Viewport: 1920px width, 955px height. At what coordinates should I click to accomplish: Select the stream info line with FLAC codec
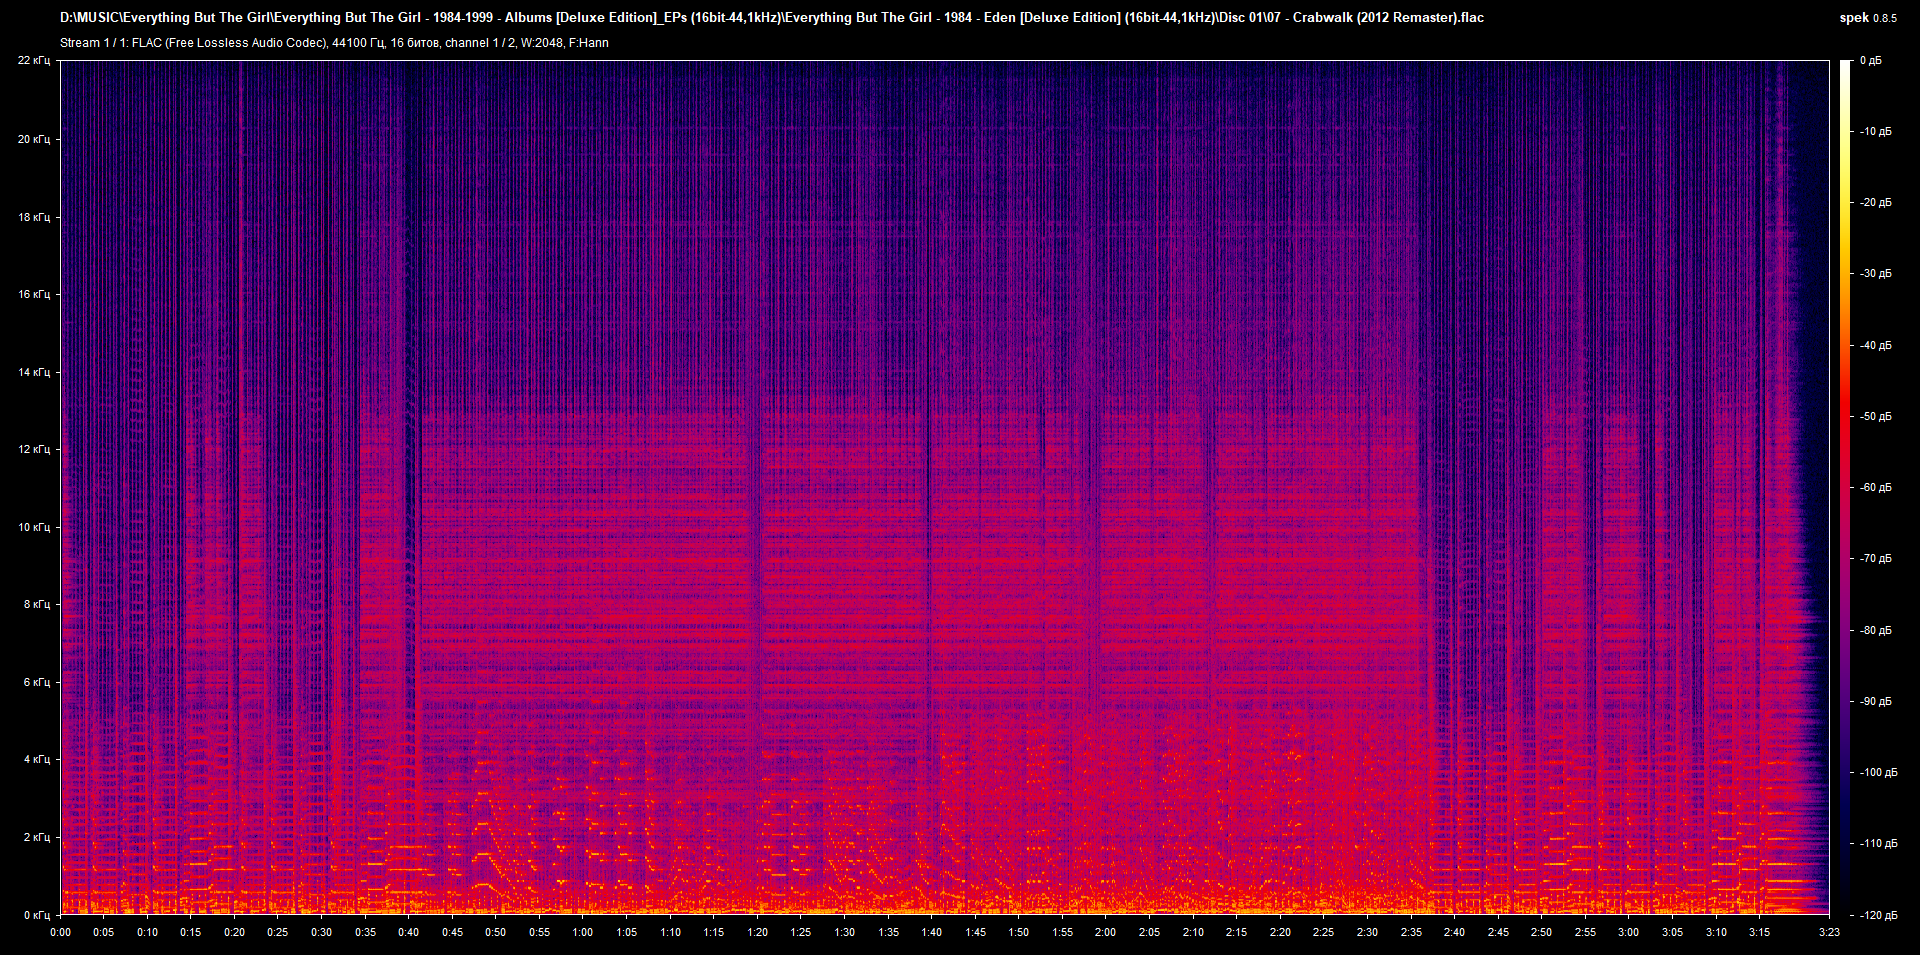[334, 43]
